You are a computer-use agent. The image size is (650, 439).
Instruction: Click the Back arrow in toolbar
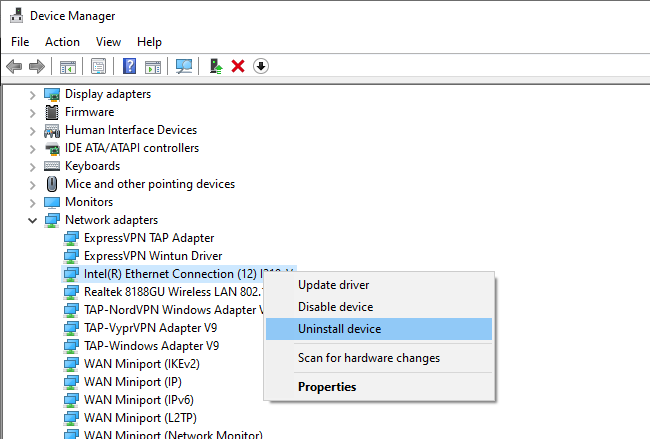tap(14, 66)
